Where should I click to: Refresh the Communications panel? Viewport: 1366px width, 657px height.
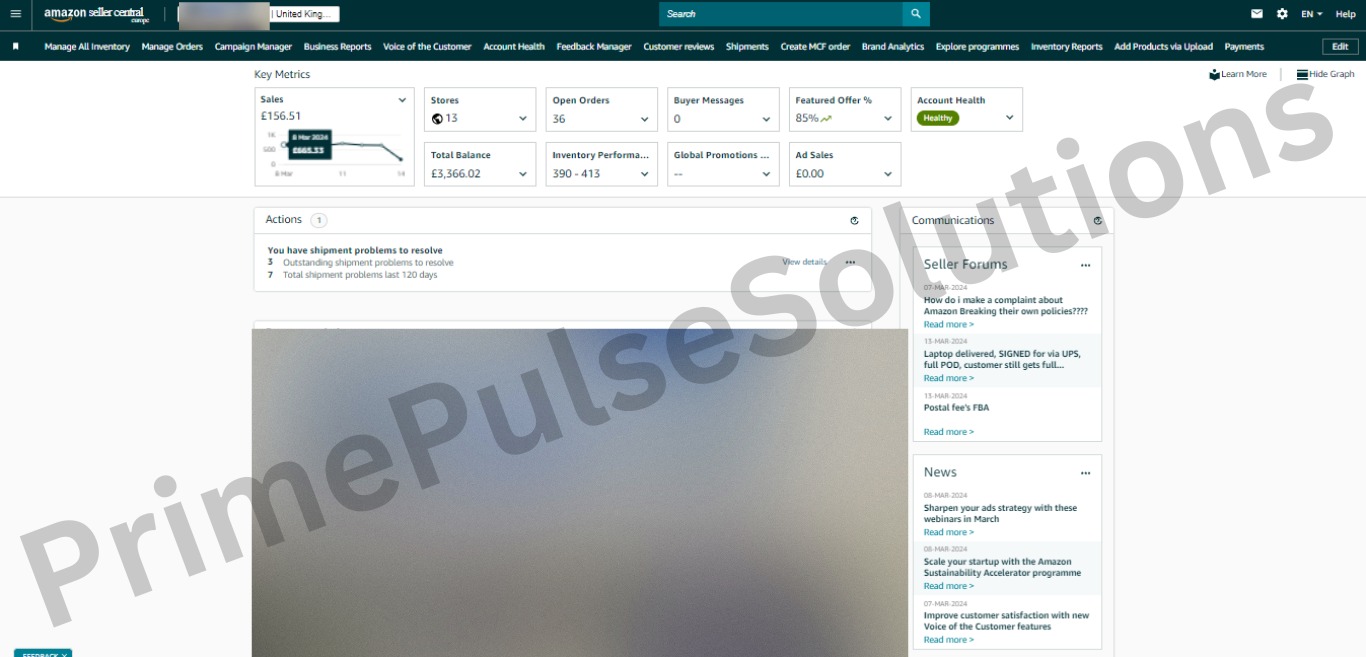coord(1097,220)
